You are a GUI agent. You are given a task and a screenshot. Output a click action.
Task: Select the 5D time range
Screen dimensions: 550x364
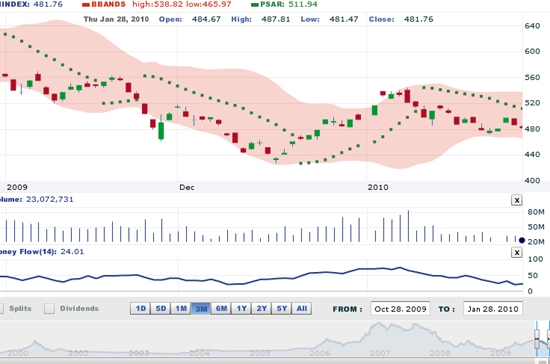tap(161, 309)
